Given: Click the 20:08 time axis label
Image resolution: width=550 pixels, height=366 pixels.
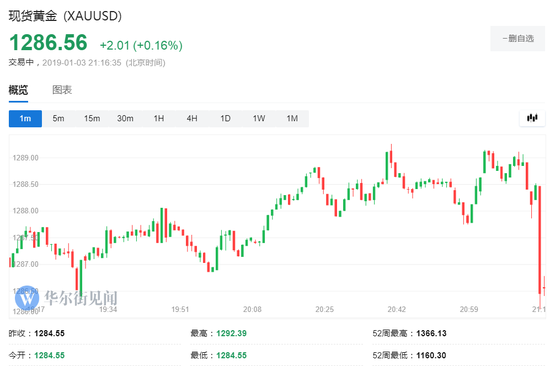Looking at the screenshot, I should (x=253, y=310).
